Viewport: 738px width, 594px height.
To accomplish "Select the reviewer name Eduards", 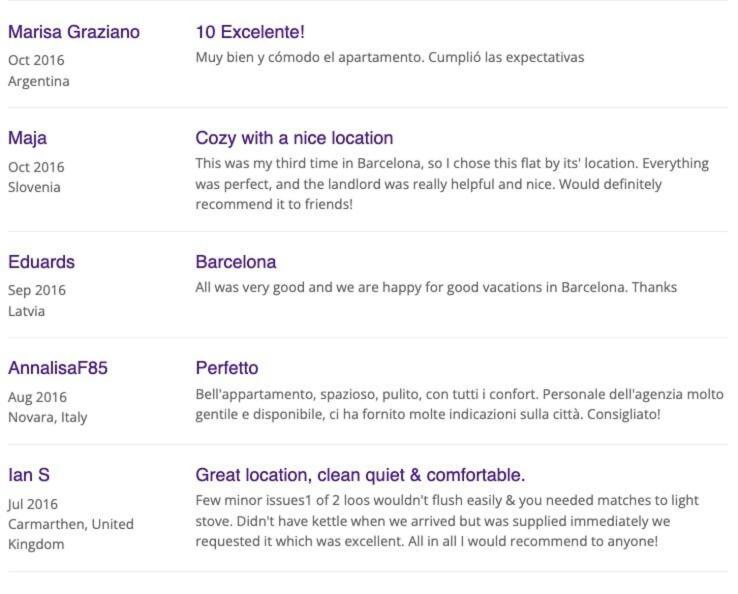I will [x=41, y=262].
